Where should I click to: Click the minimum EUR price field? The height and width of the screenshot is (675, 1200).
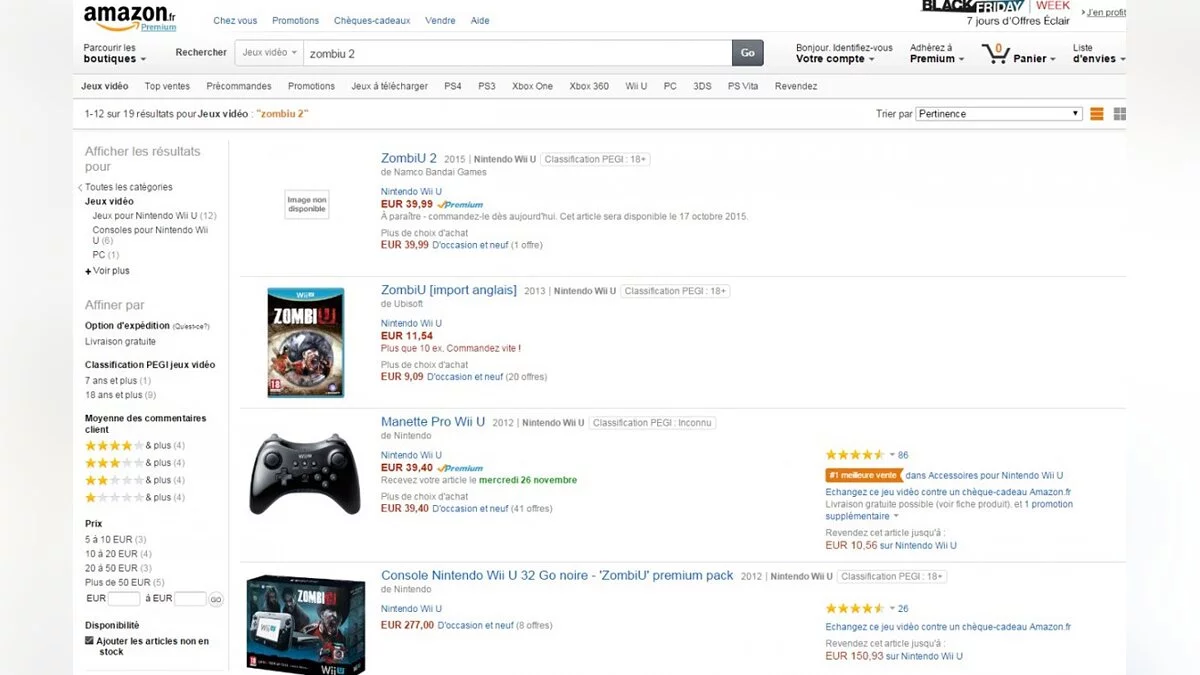click(x=124, y=599)
